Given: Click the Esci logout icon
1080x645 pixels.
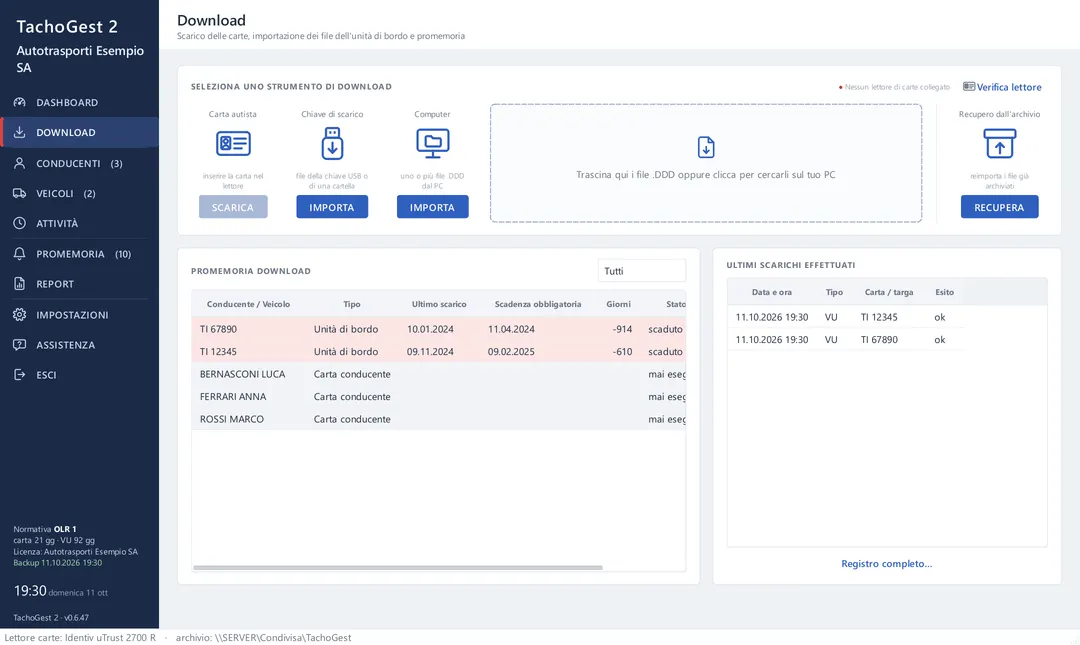Looking at the screenshot, I should click(x=19, y=375).
